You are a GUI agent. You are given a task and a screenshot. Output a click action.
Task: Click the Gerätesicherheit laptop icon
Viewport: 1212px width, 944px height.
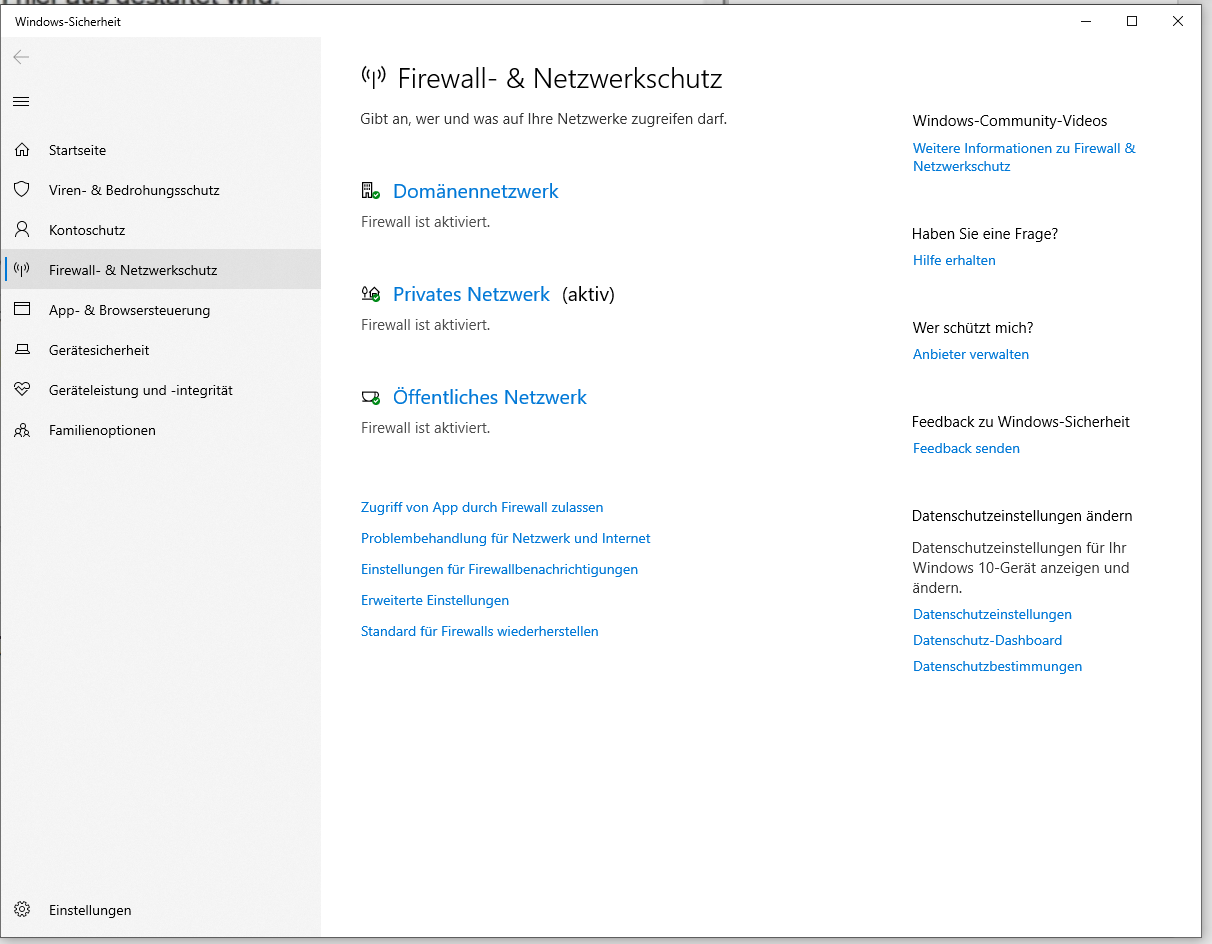click(22, 350)
